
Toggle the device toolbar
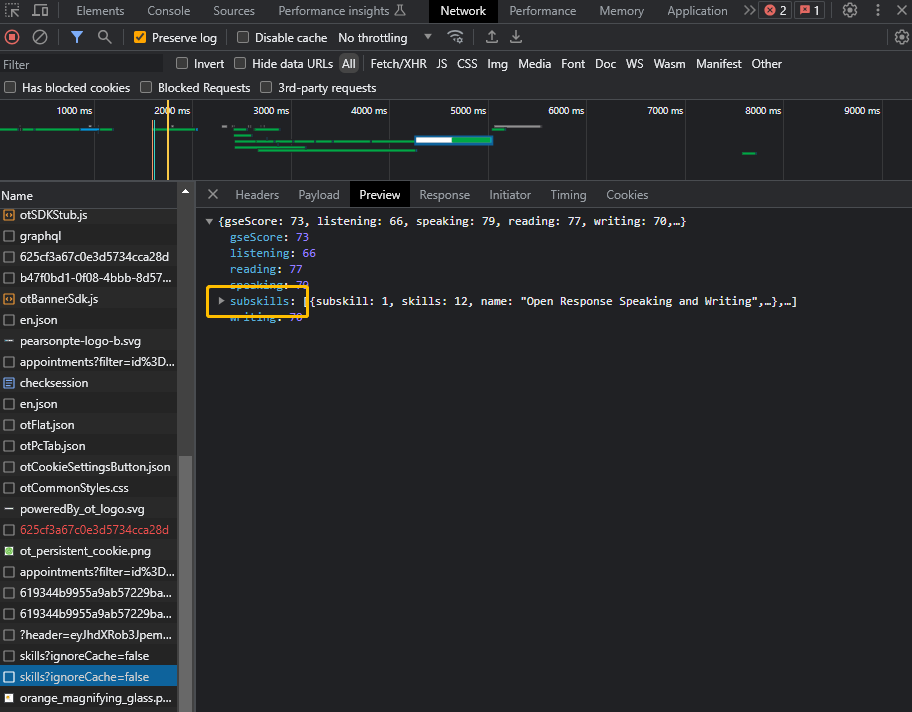click(39, 10)
